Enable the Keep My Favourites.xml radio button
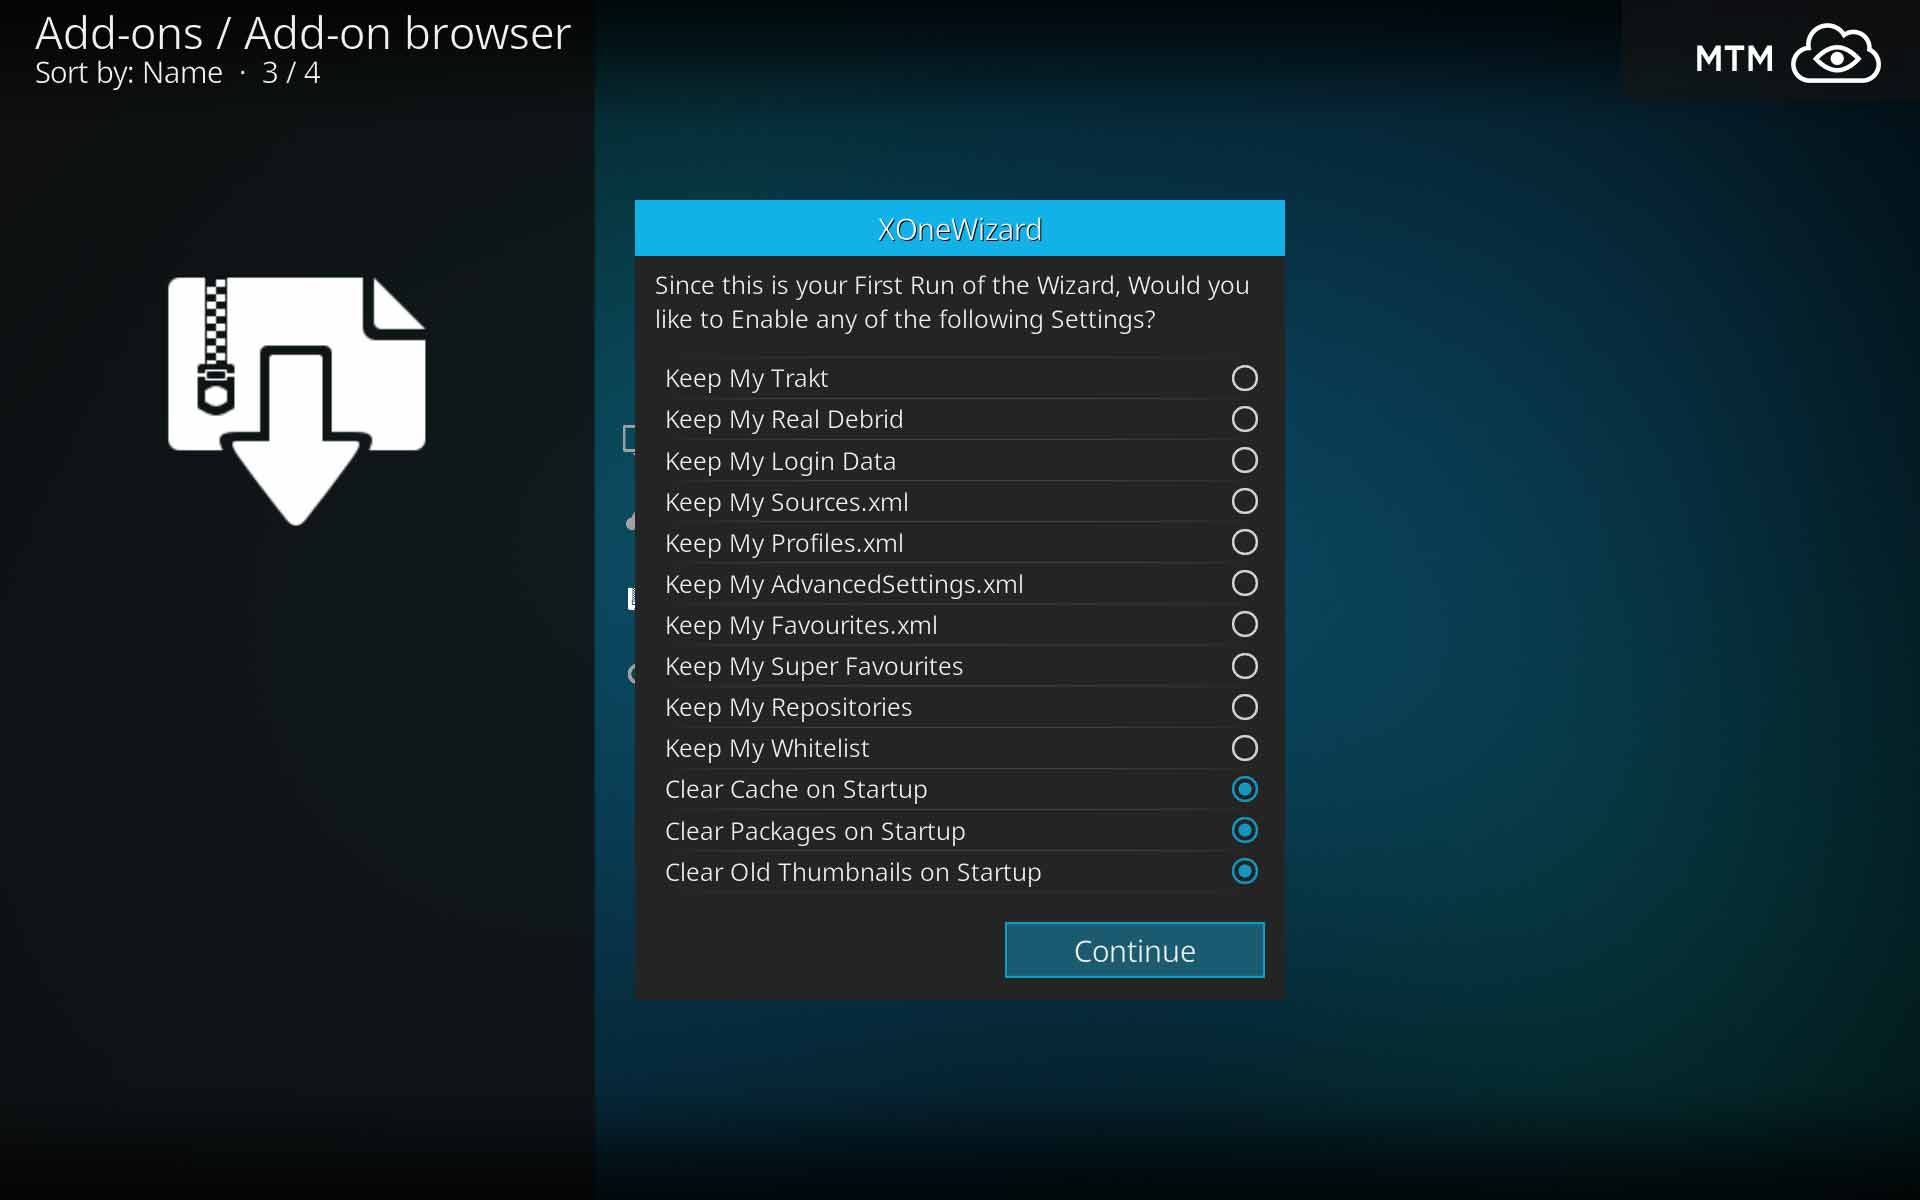Screen dimensions: 1920x1200 [x=1244, y=624]
